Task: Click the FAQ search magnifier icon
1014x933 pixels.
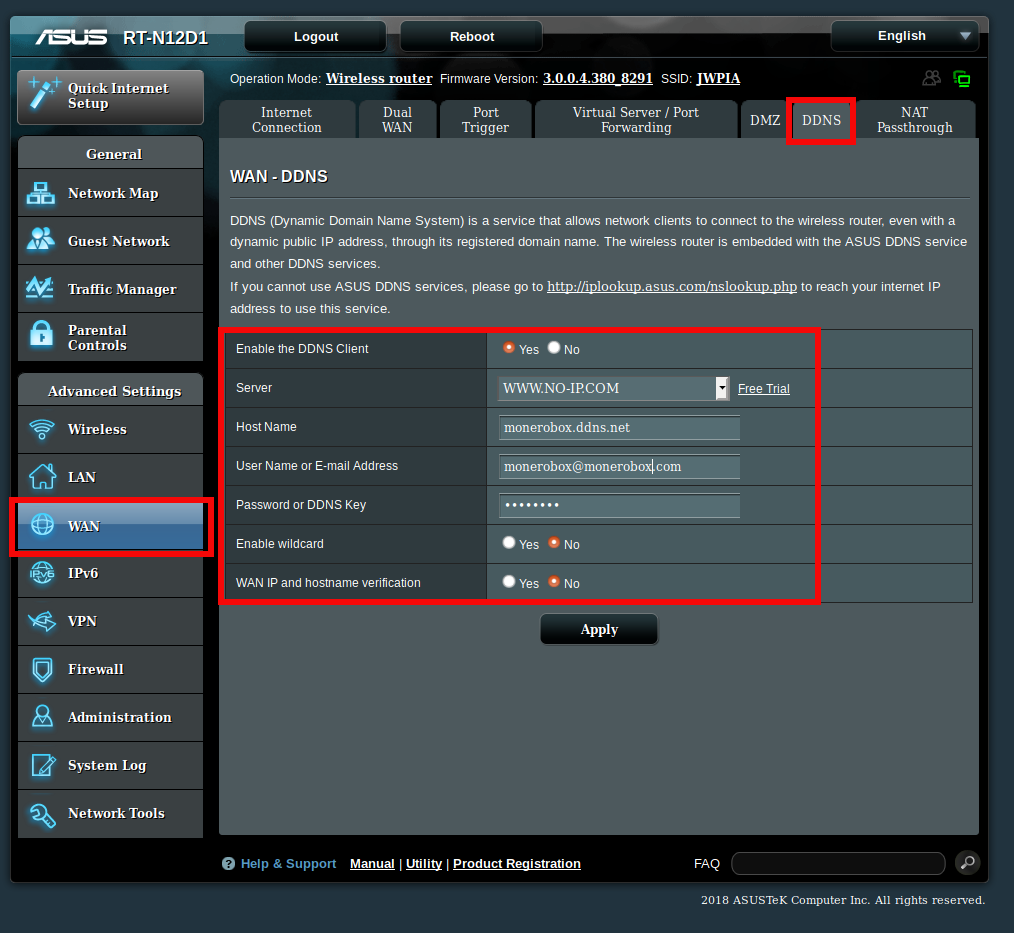Action: point(967,862)
